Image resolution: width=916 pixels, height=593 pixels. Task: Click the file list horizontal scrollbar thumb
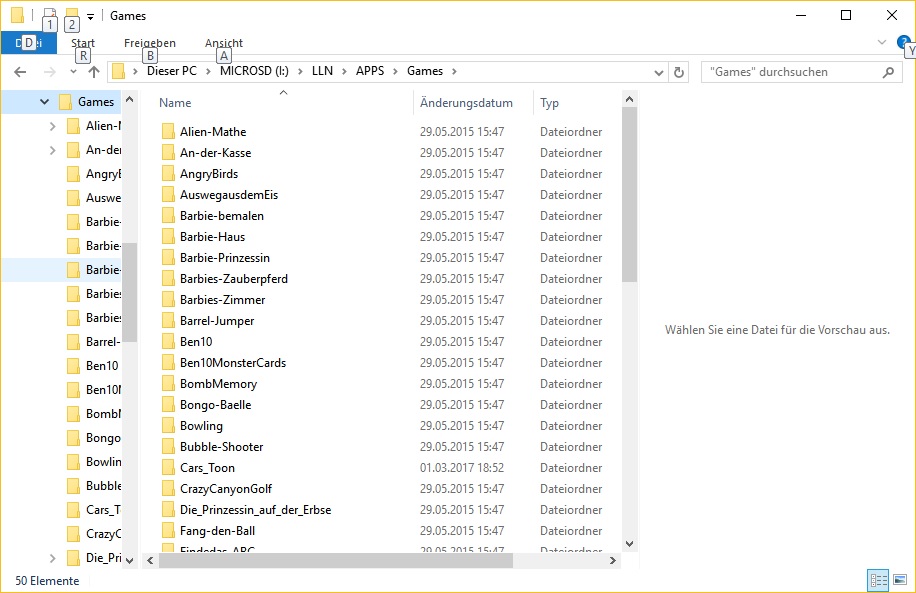[336, 560]
